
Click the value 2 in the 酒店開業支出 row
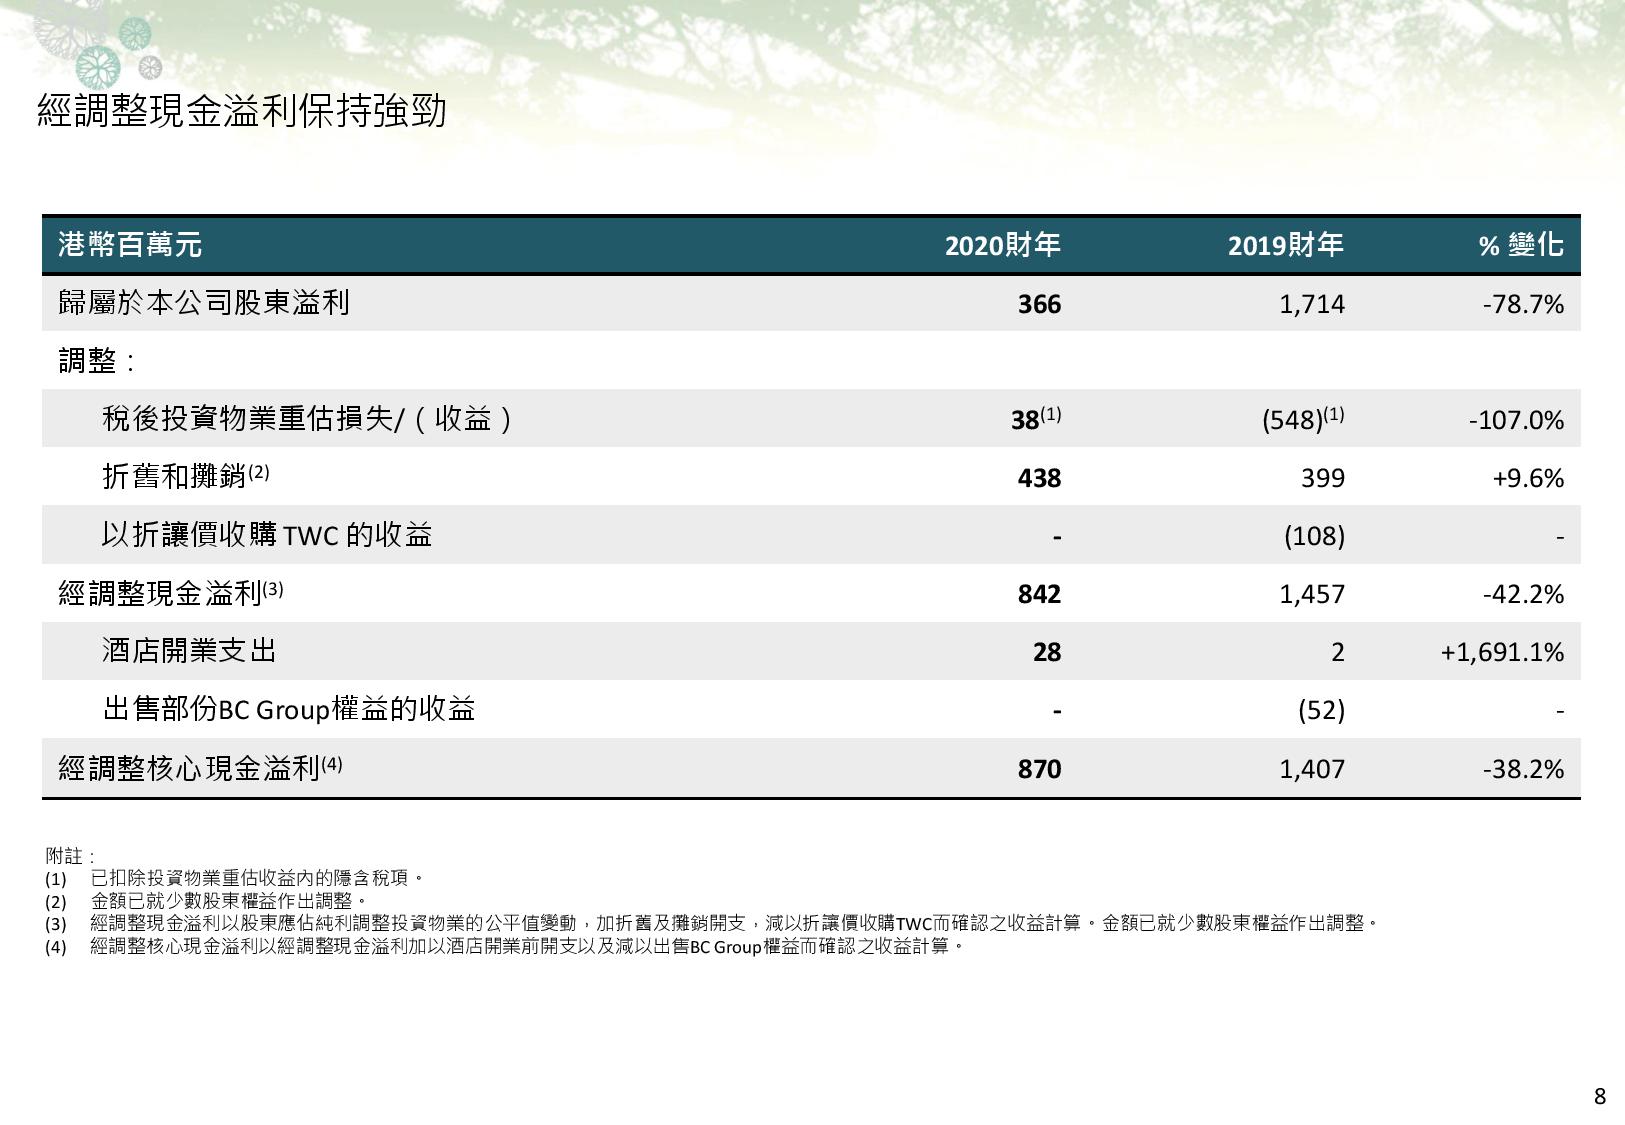click(x=1338, y=652)
